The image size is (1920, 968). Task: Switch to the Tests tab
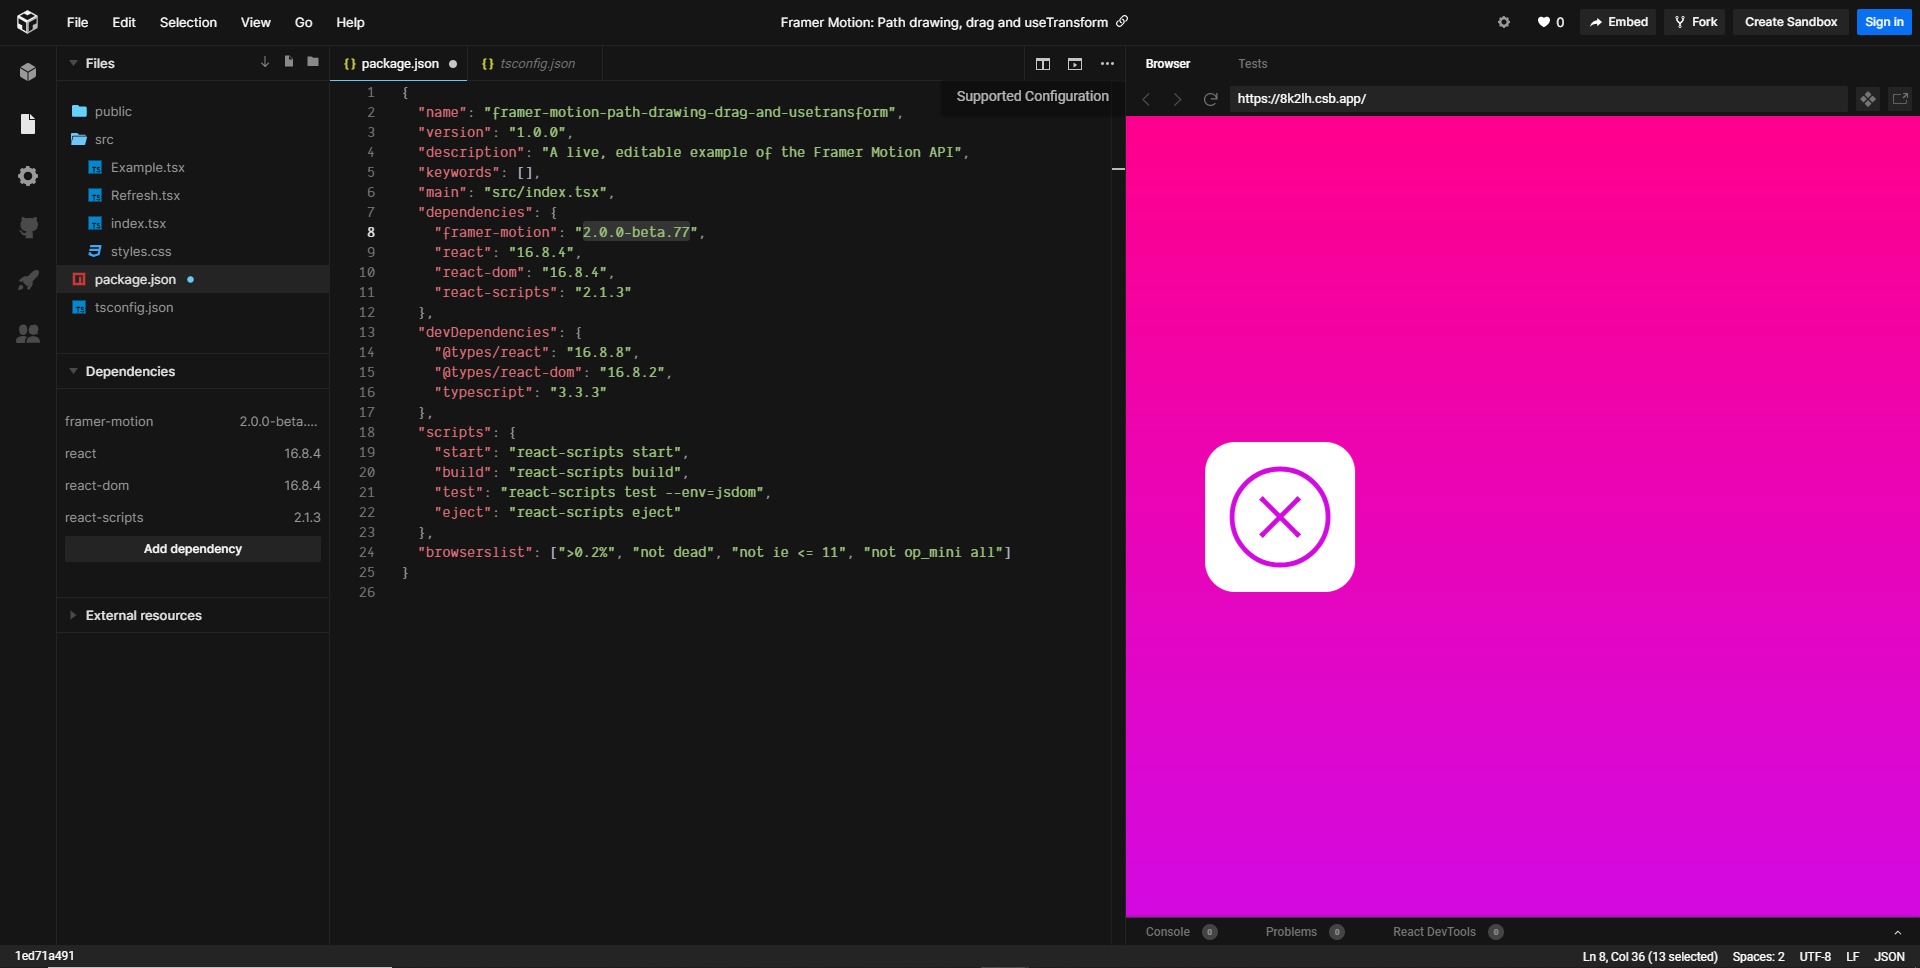(1252, 63)
